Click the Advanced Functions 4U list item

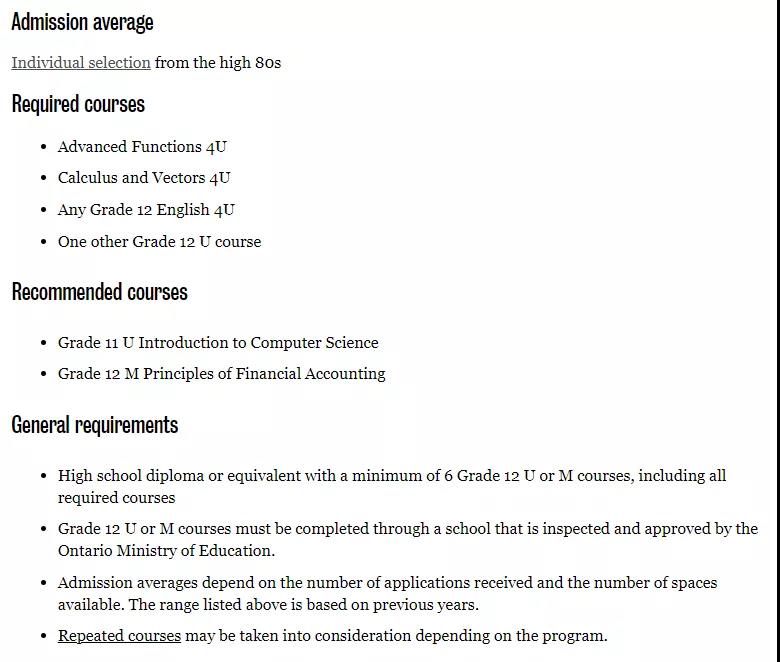[x=142, y=147]
